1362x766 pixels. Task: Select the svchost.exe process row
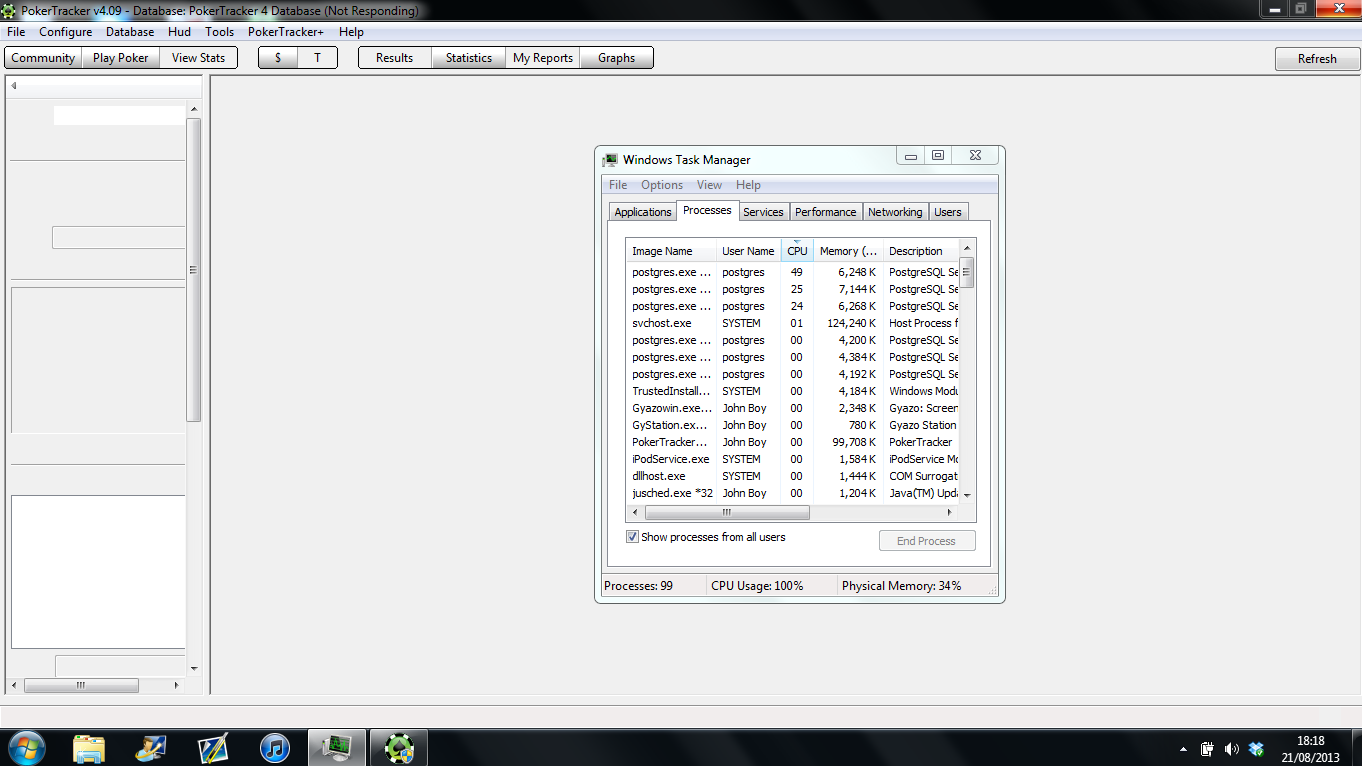pos(793,323)
